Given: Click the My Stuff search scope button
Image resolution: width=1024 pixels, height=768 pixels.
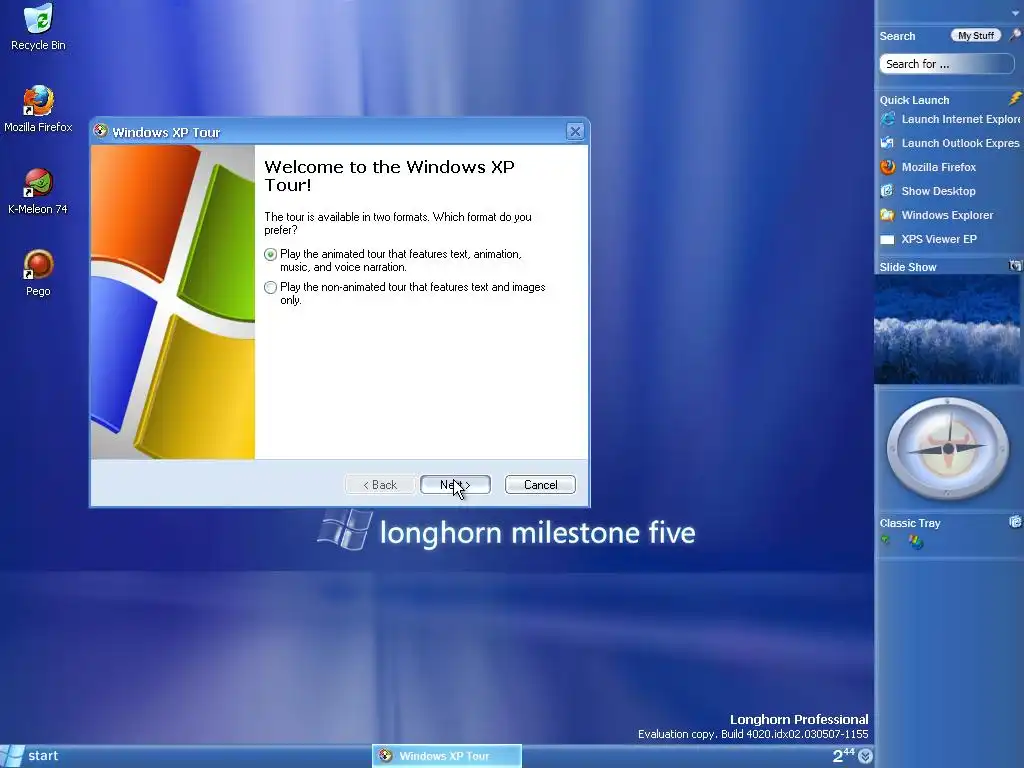Looking at the screenshot, I should pyautogui.click(x=976, y=35).
